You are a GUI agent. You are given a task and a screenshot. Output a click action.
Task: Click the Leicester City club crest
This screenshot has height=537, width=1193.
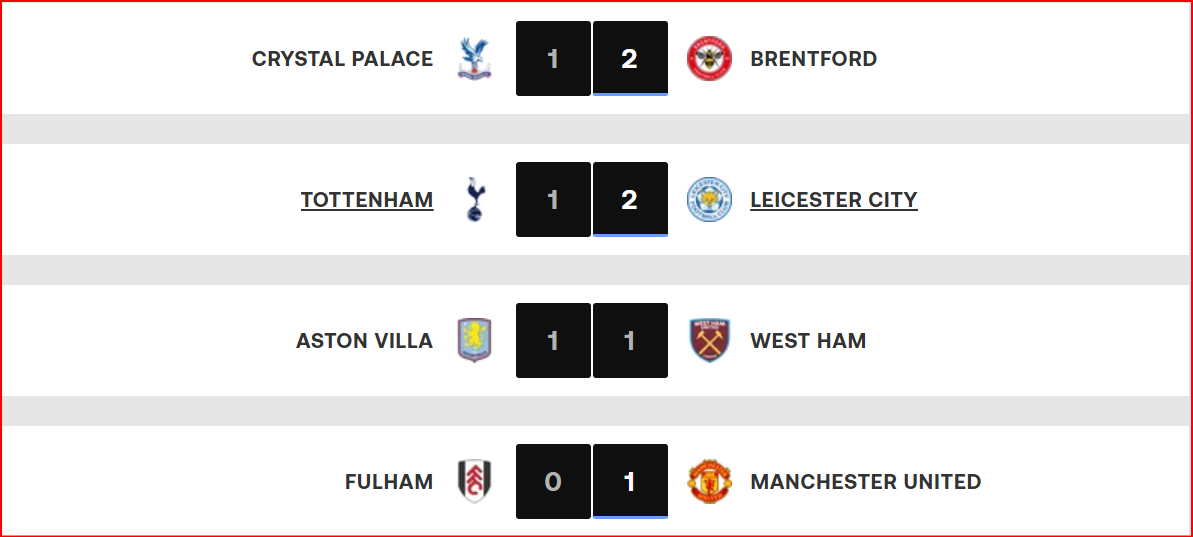click(x=709, y=200)
